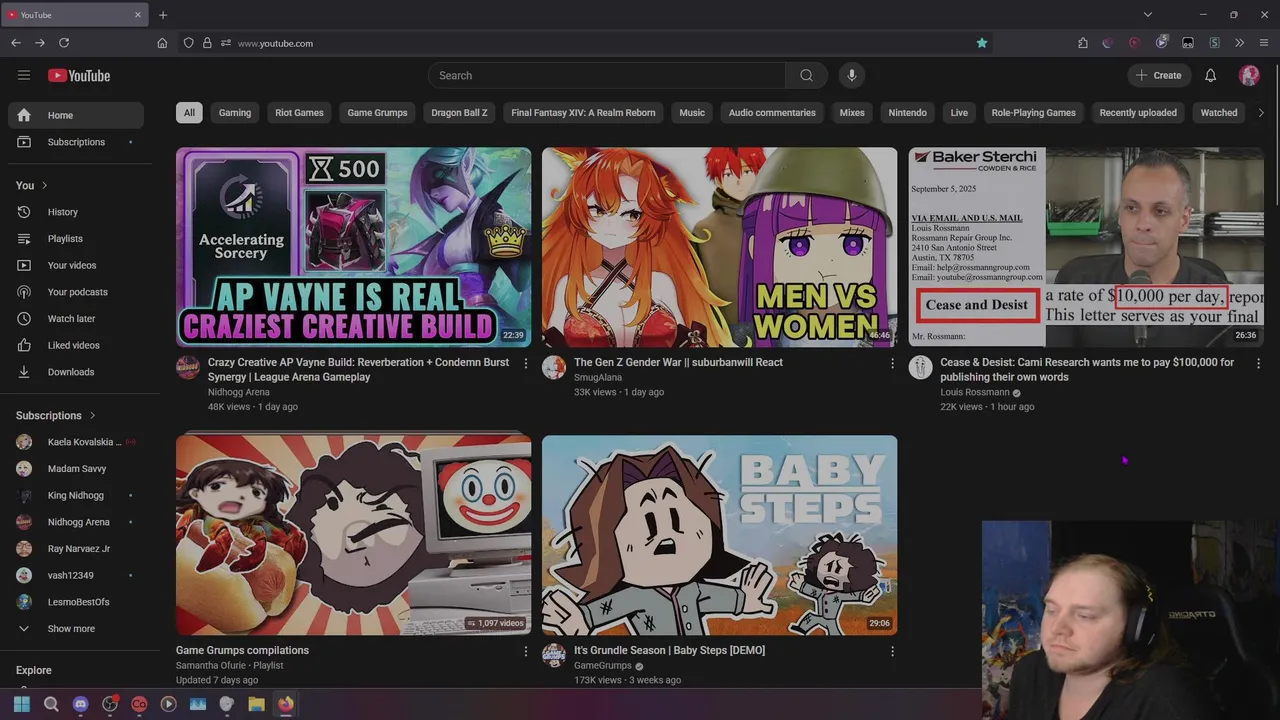This screenshot has width=1280, height=720.
Task: Select the Final Fantasy XIV chip
Action: [x=583, y=113]
